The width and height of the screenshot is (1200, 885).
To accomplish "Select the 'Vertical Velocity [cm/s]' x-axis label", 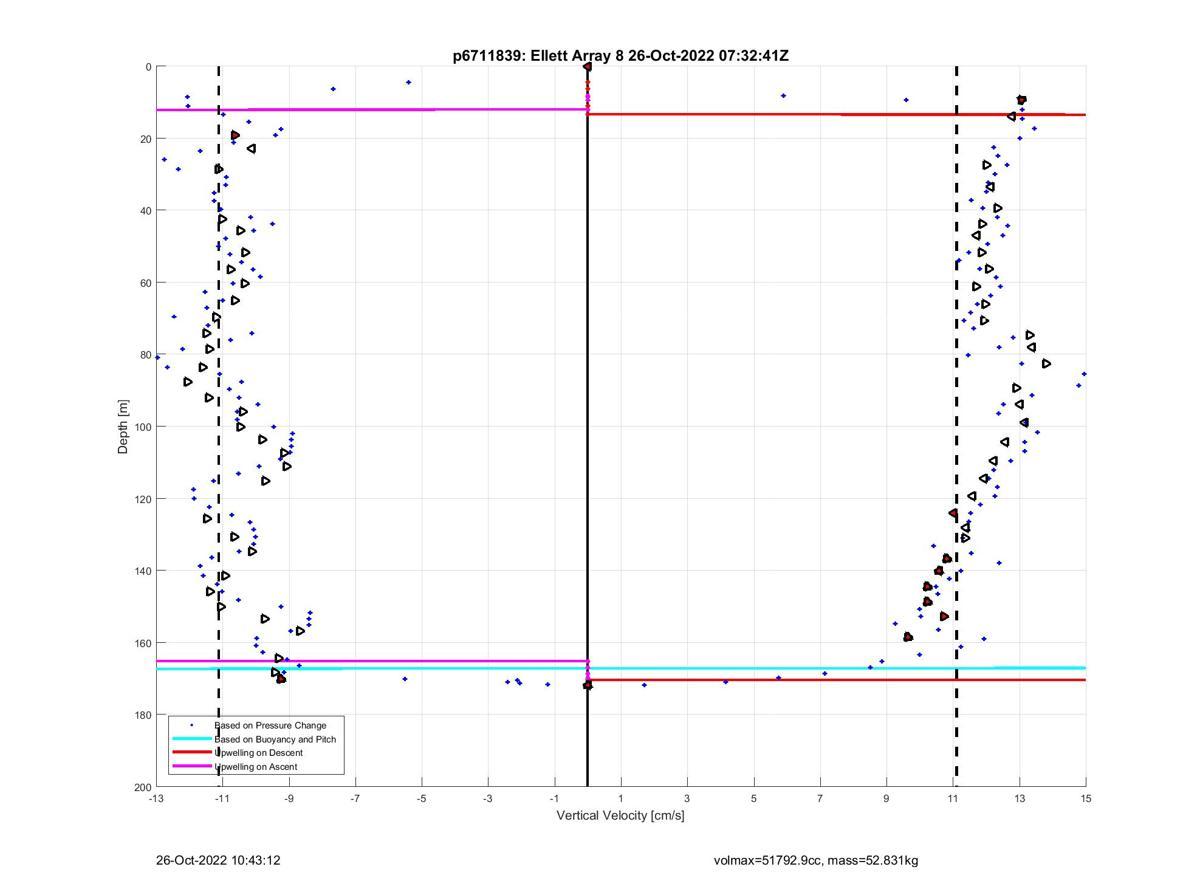I will click(x=620, y=816).
